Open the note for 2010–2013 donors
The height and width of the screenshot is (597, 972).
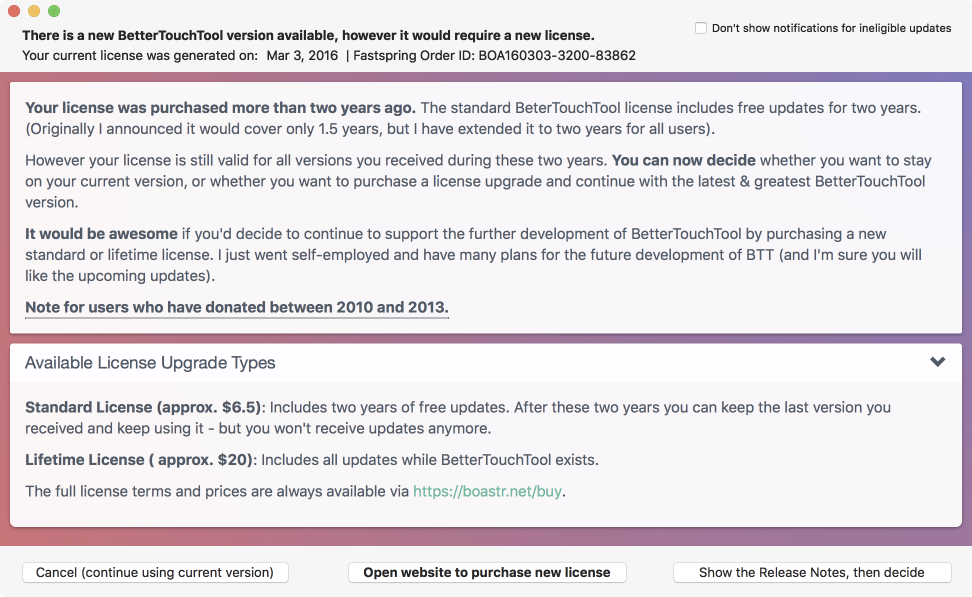[x=236, y=307]
